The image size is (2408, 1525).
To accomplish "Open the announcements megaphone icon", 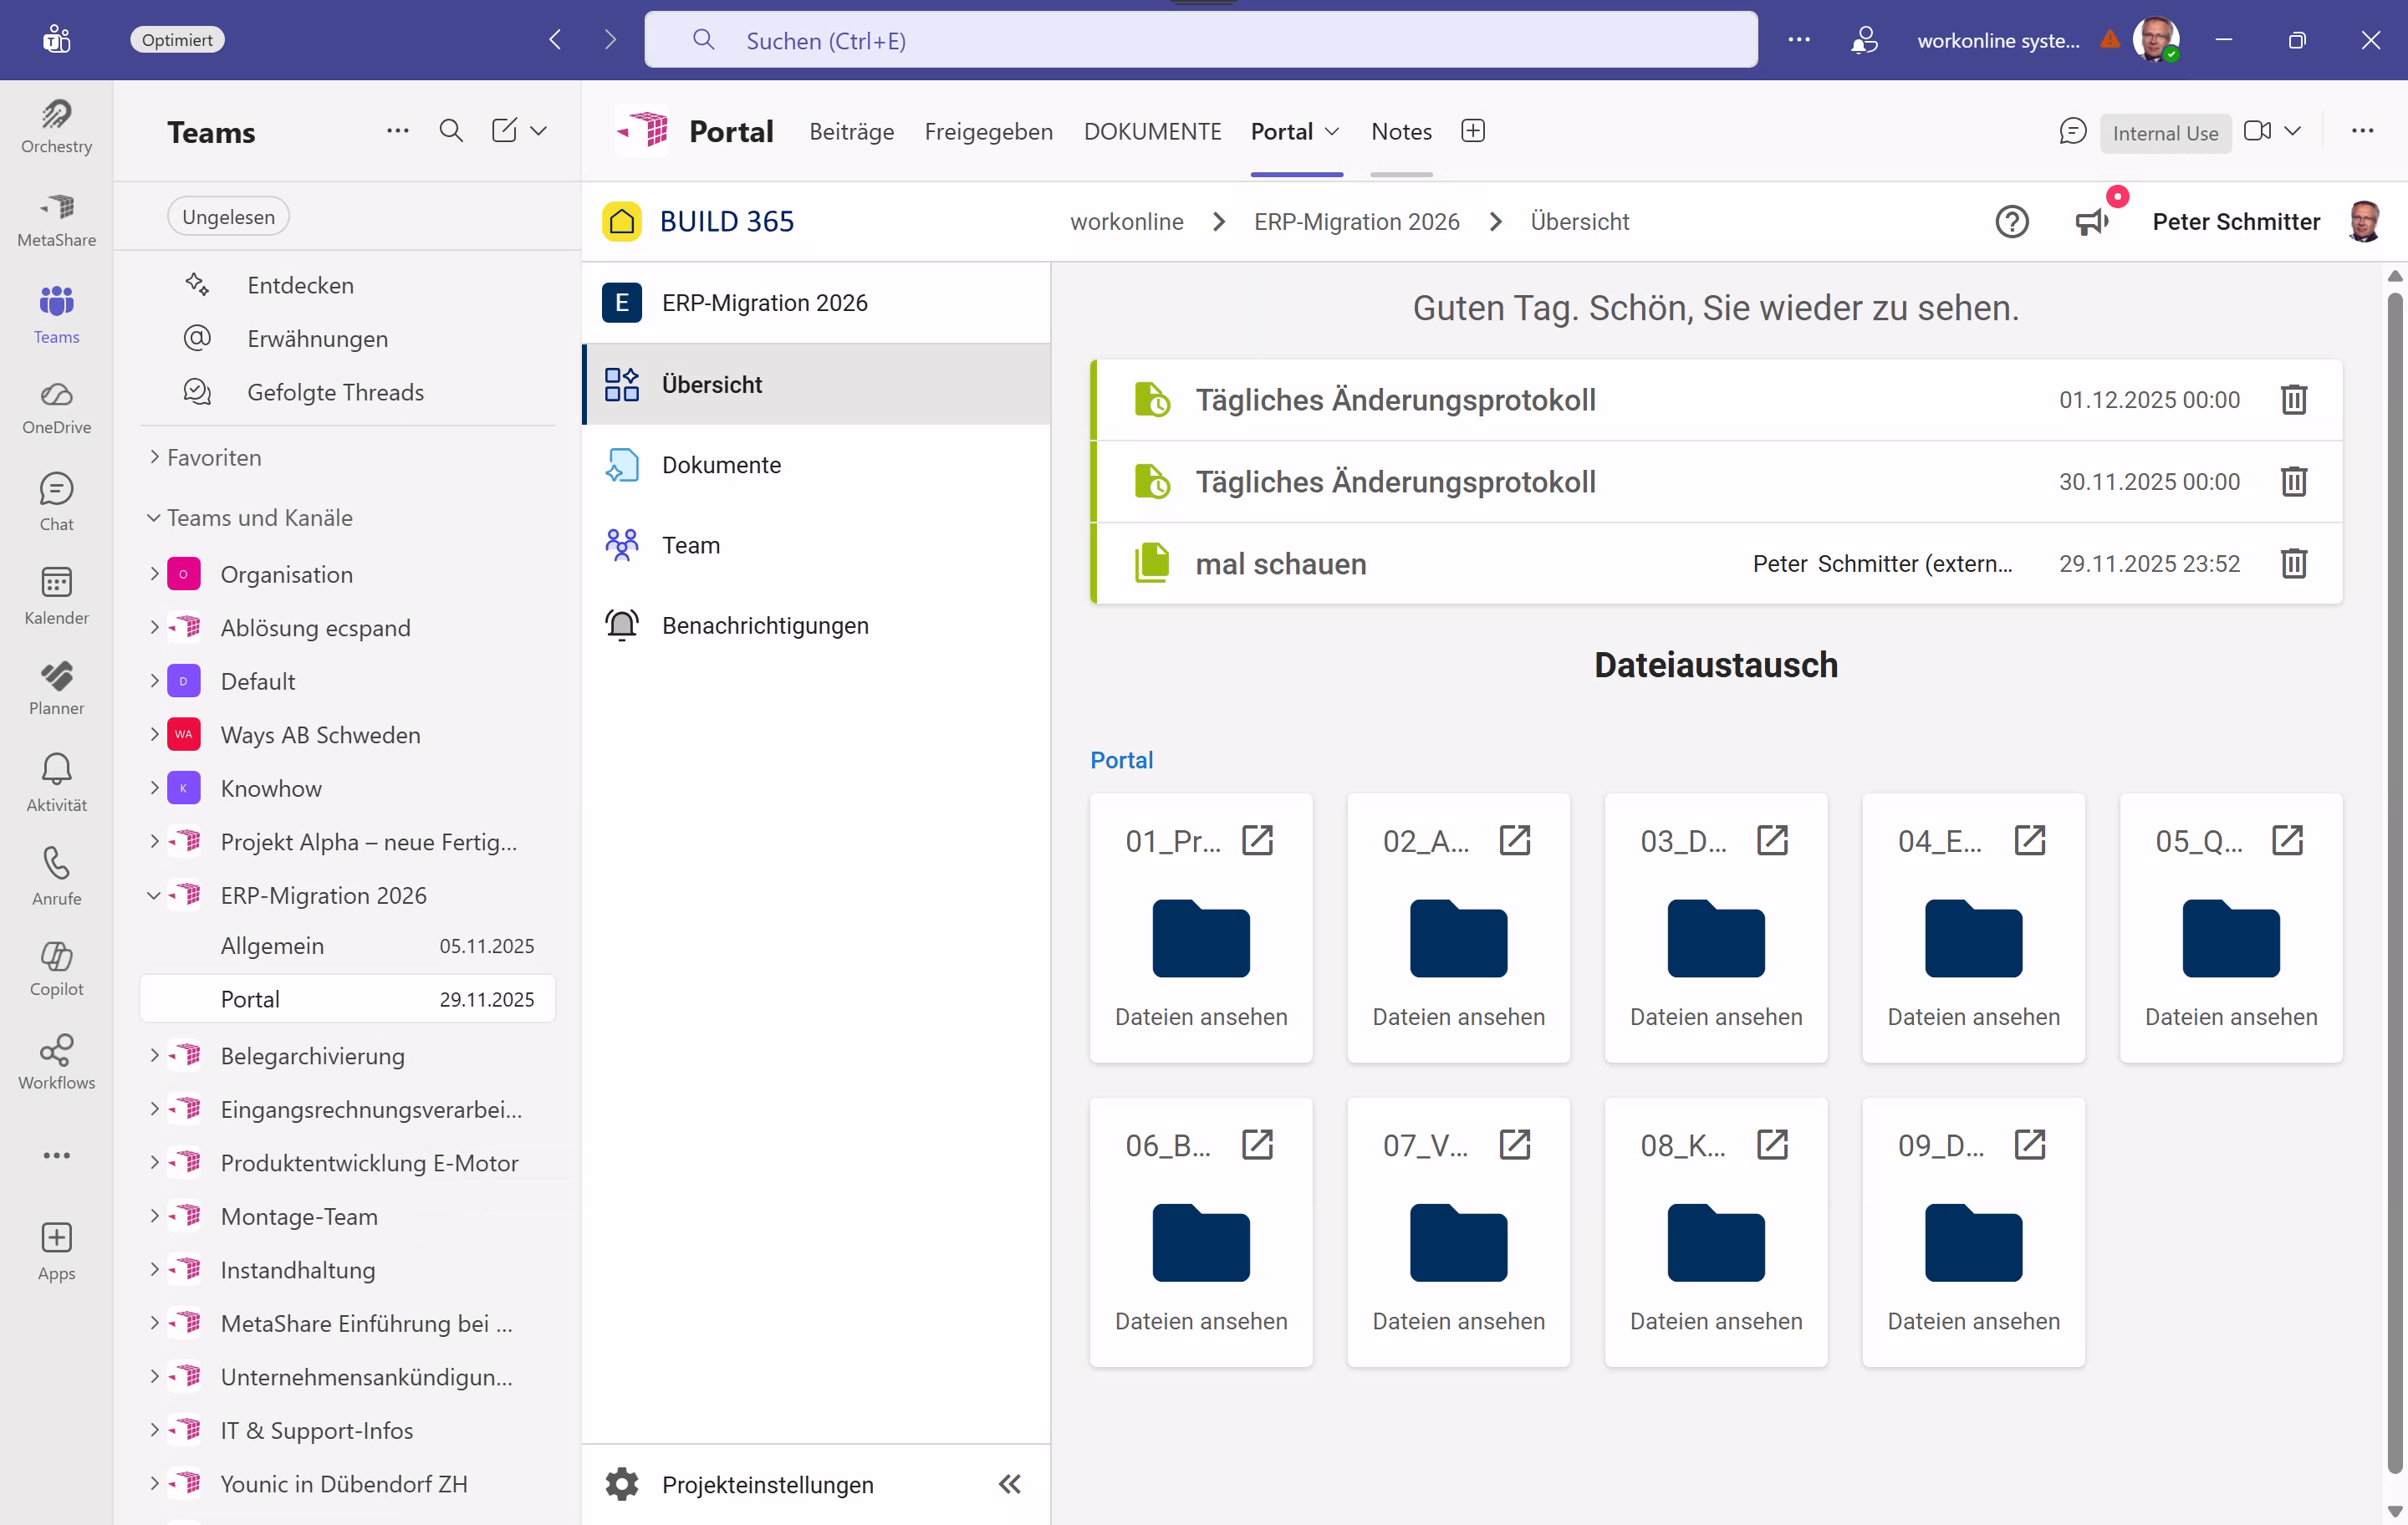I will point(2091,222).
